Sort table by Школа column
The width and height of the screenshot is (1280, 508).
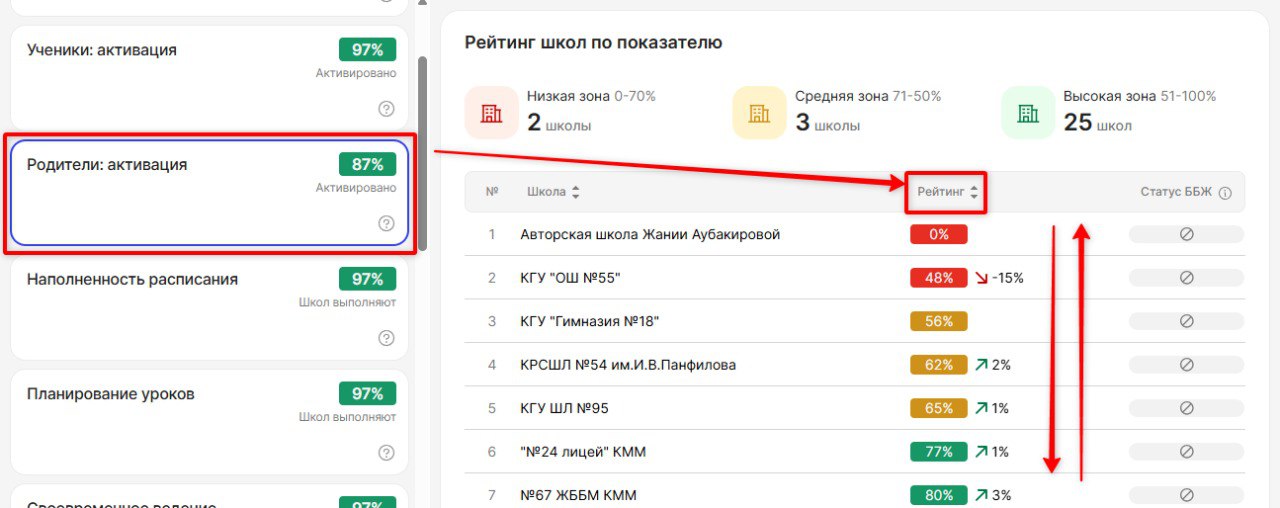(x=552, y=192)
